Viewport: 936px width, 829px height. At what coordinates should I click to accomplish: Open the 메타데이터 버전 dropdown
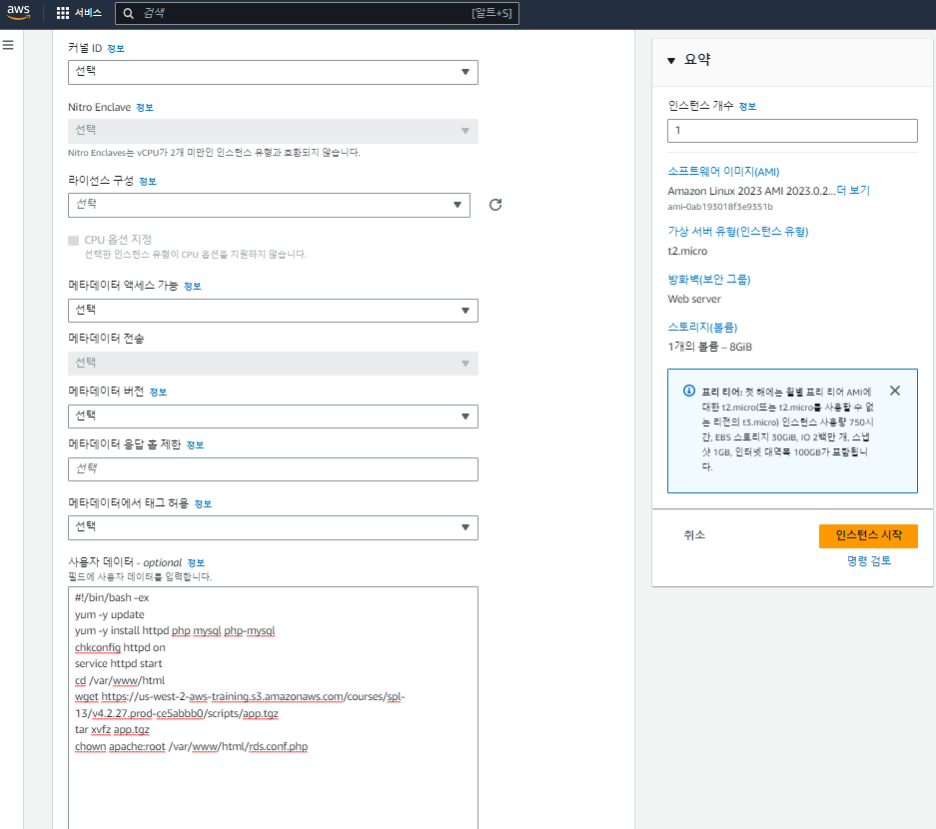click(273, 416)
